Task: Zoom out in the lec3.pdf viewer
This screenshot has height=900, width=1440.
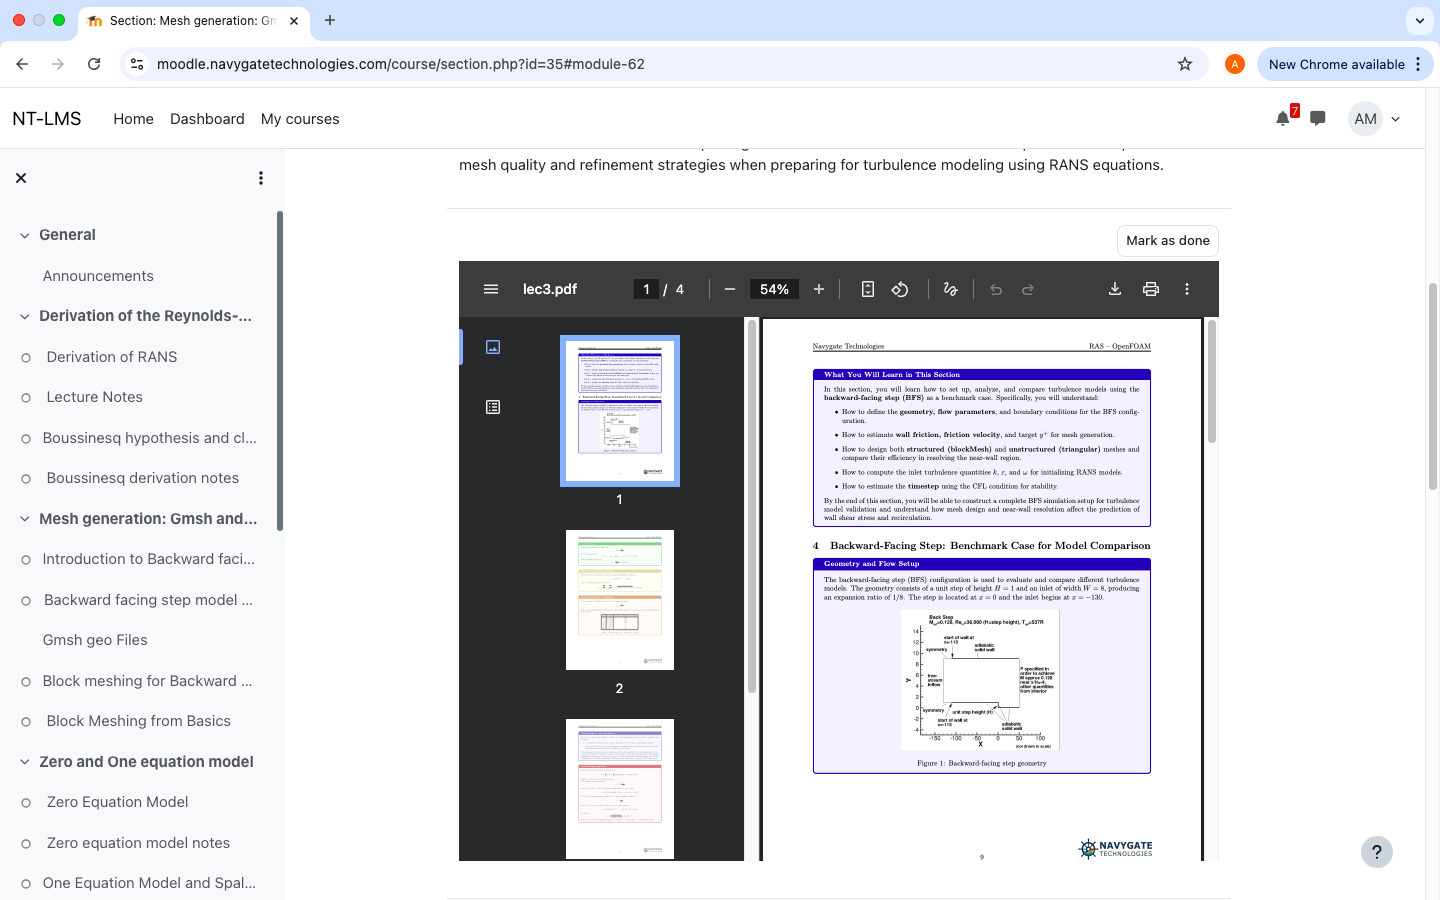Action: click(729, 289)
